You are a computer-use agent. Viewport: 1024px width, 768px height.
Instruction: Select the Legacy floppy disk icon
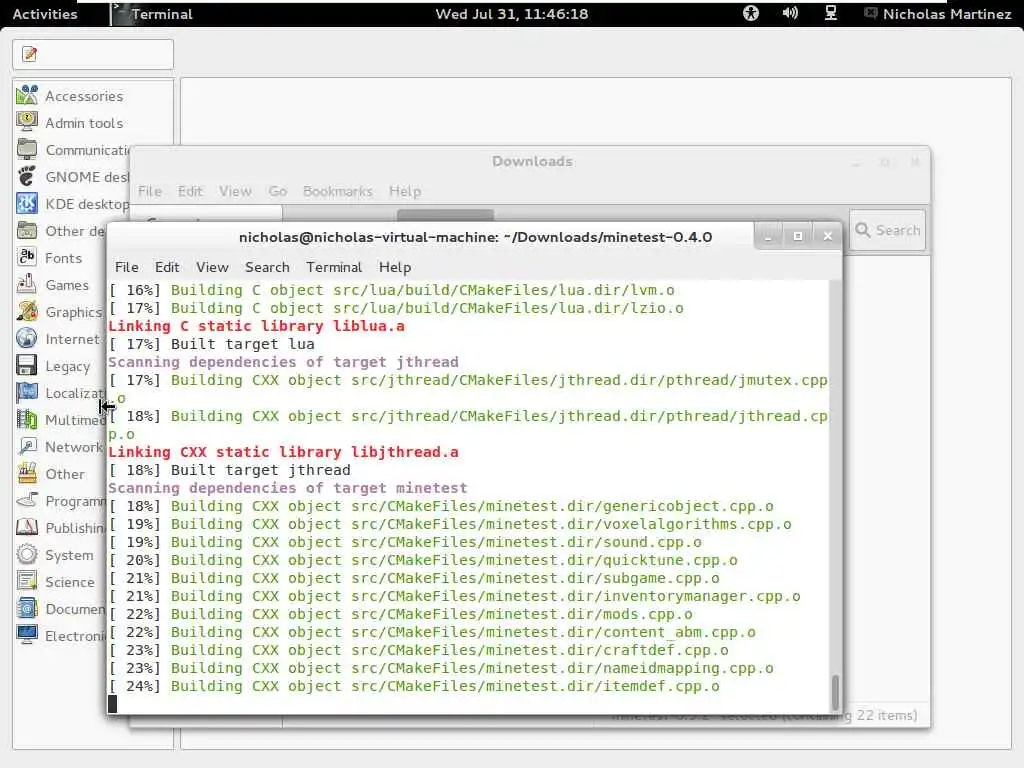tap(27, 366)
